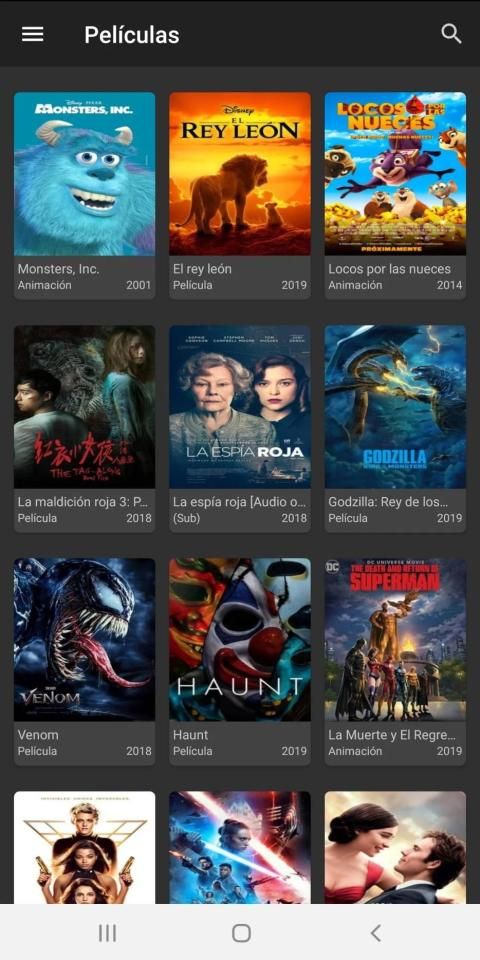Tap the "Haunt" title label

(190, 735)
